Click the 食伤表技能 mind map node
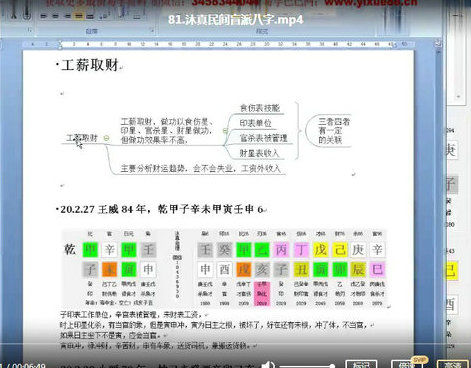 click(x=260, y=108)
